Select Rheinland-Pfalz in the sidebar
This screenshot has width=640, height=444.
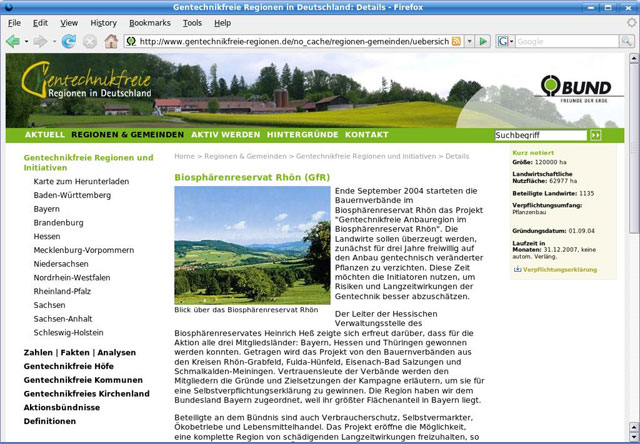coord(62,291)
